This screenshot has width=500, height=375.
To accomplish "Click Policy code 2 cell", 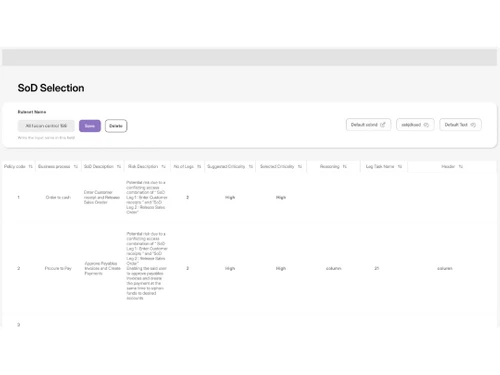I will pyautogui.click(x=19, y=268).
